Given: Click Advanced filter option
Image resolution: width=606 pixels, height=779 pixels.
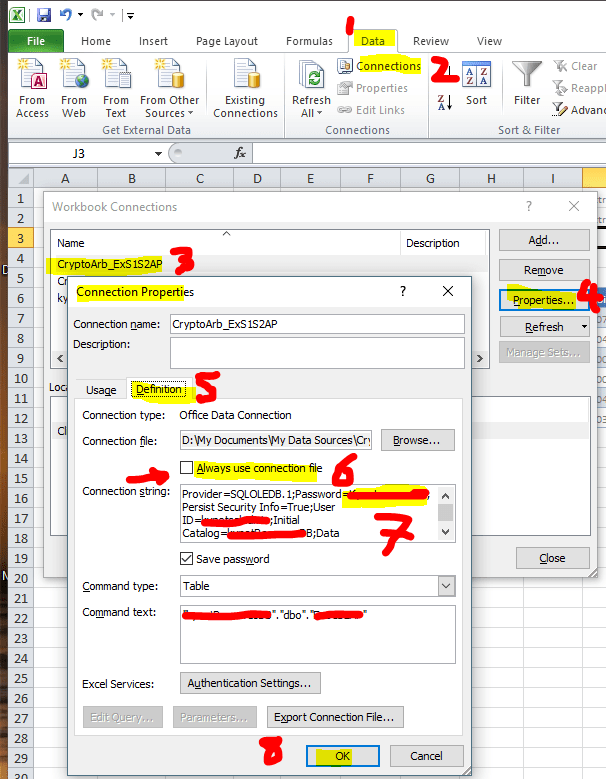Looking at the screenshot, I should 579,110.
